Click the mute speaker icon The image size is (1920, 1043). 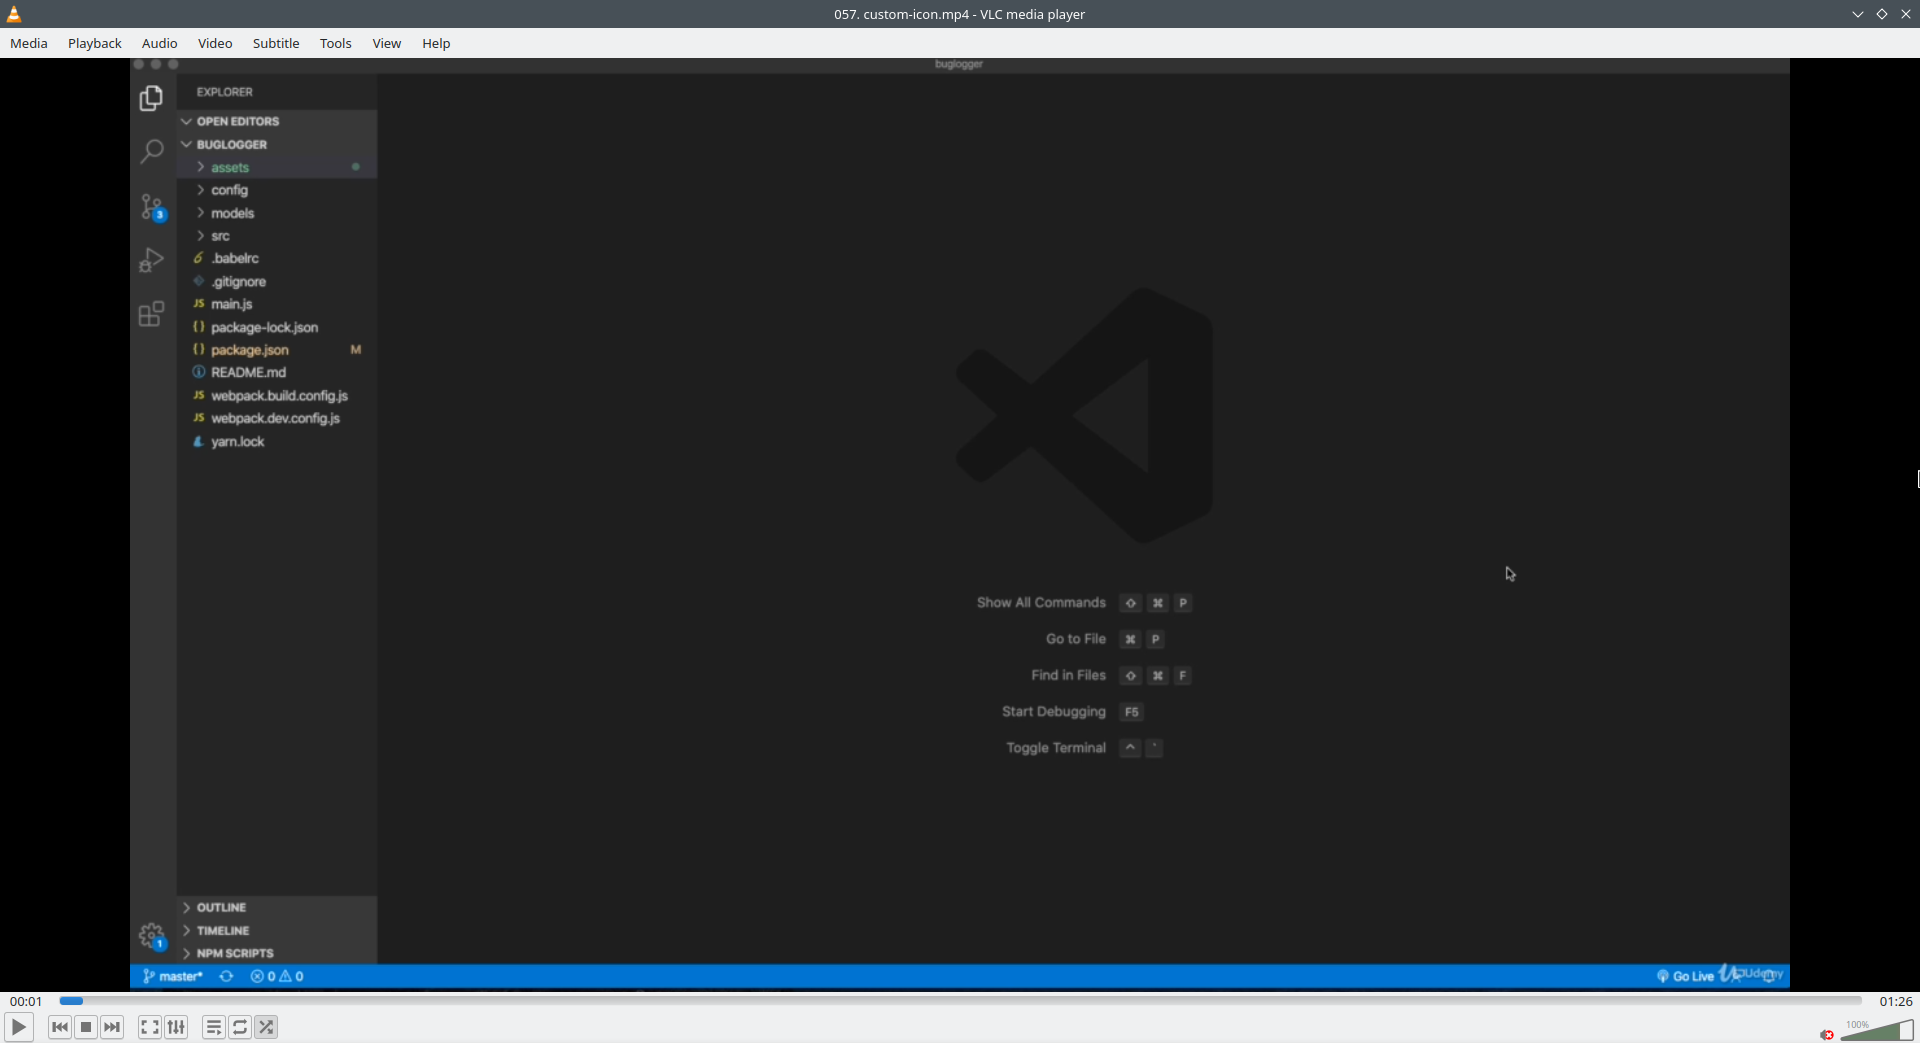(1827, 1034)
